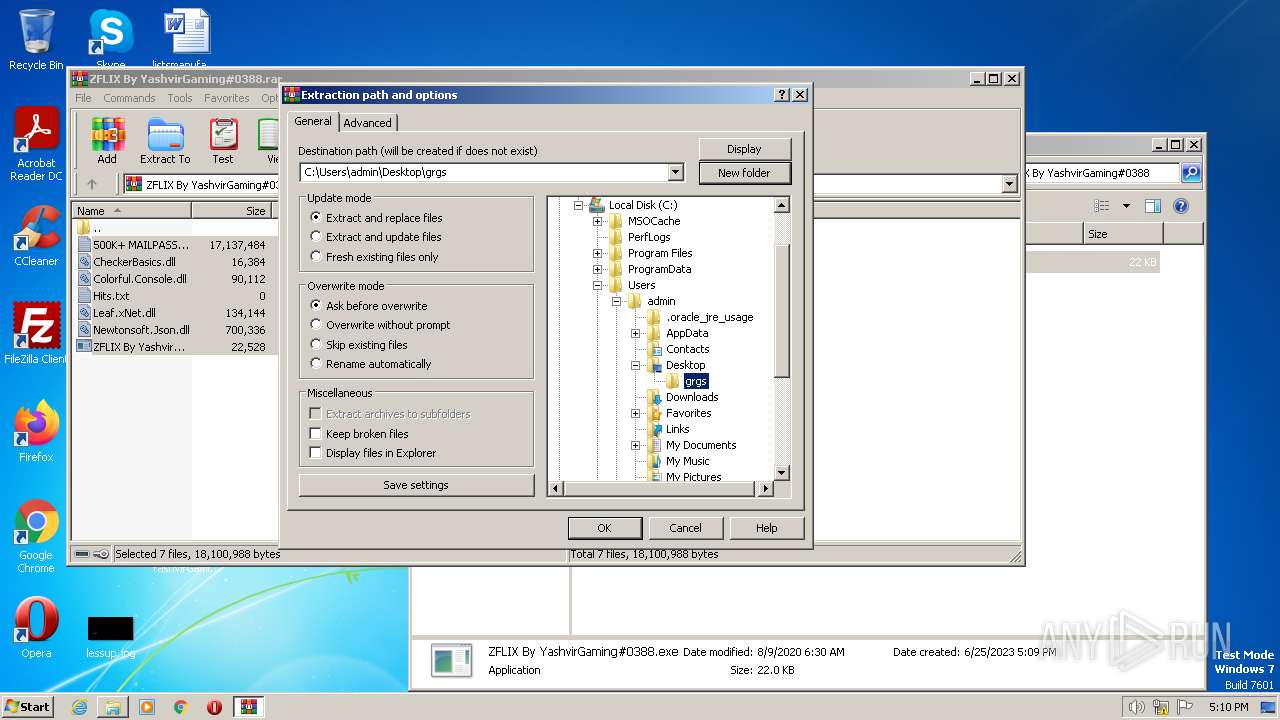The height and width of the screenshot is (720, 1280).
Task: Enable Keep broken files checkbox
Action: pos(315,434)
